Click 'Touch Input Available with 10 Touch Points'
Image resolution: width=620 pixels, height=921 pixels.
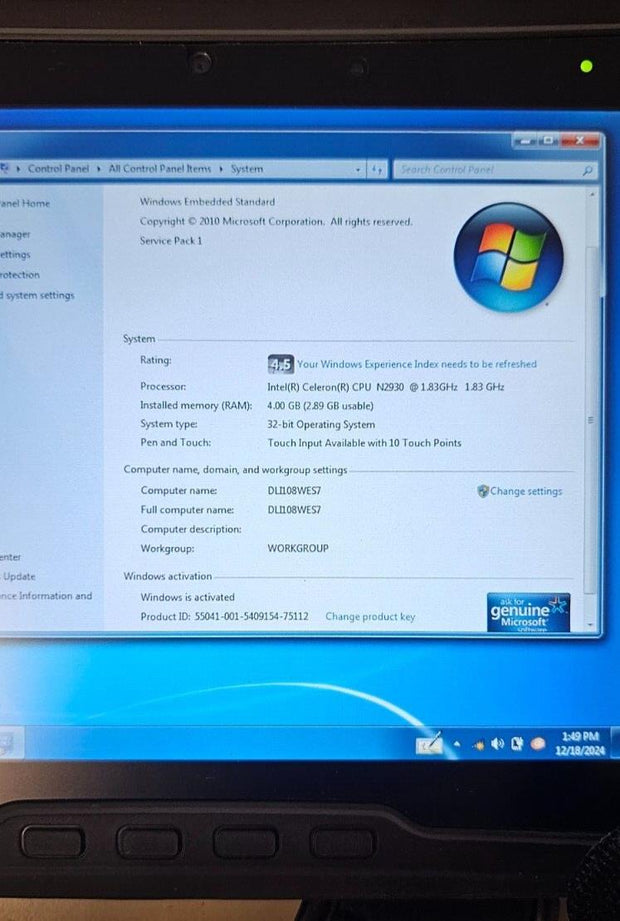[x=365, y=443]
